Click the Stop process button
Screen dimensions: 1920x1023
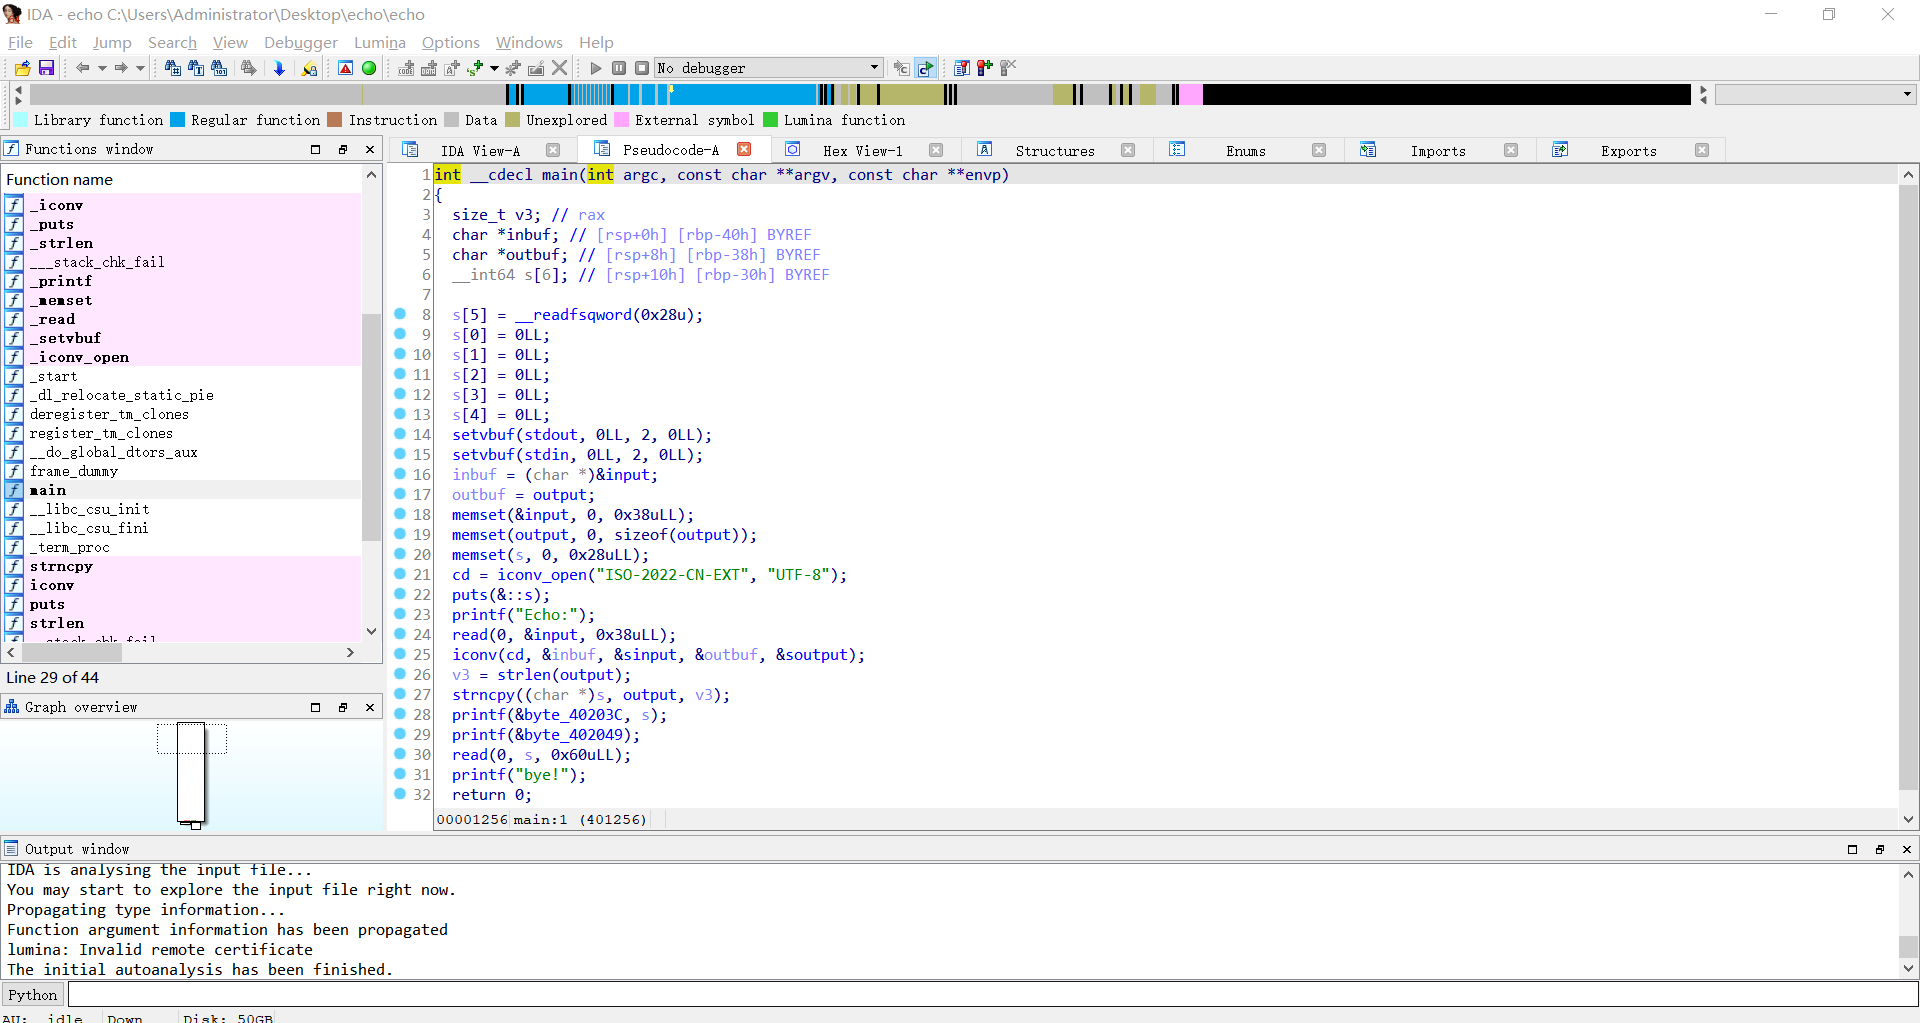tap(642, 68)
